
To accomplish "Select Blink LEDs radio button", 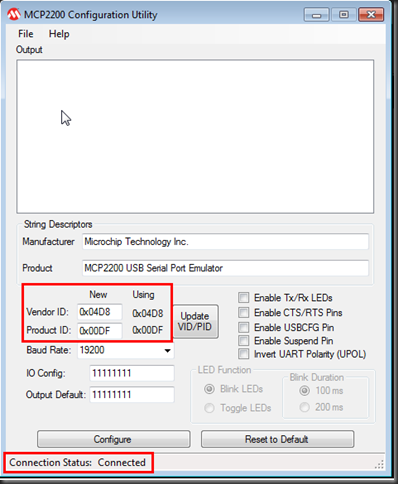I will [209, 389].
